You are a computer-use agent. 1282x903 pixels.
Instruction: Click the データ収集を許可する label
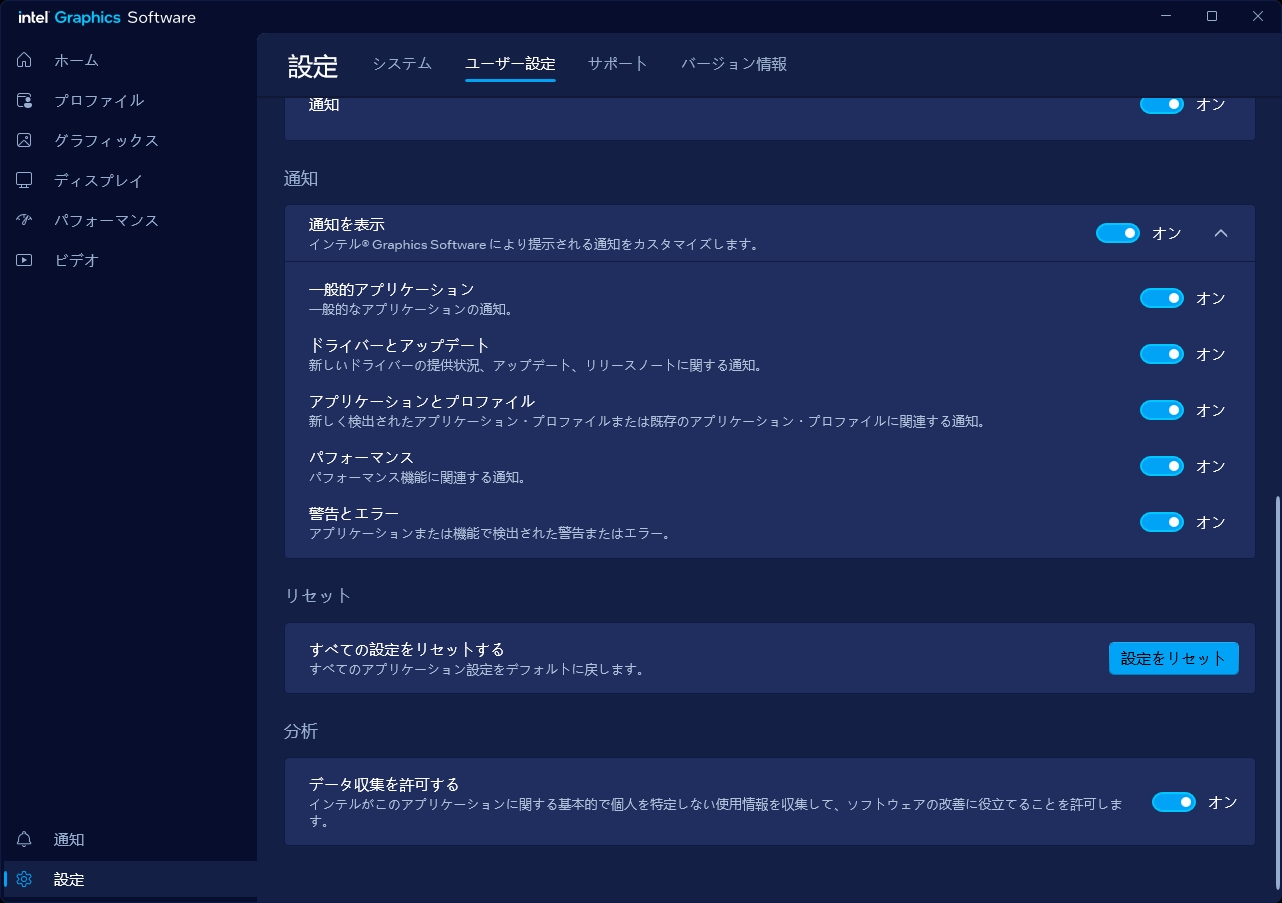click(384, 784)
